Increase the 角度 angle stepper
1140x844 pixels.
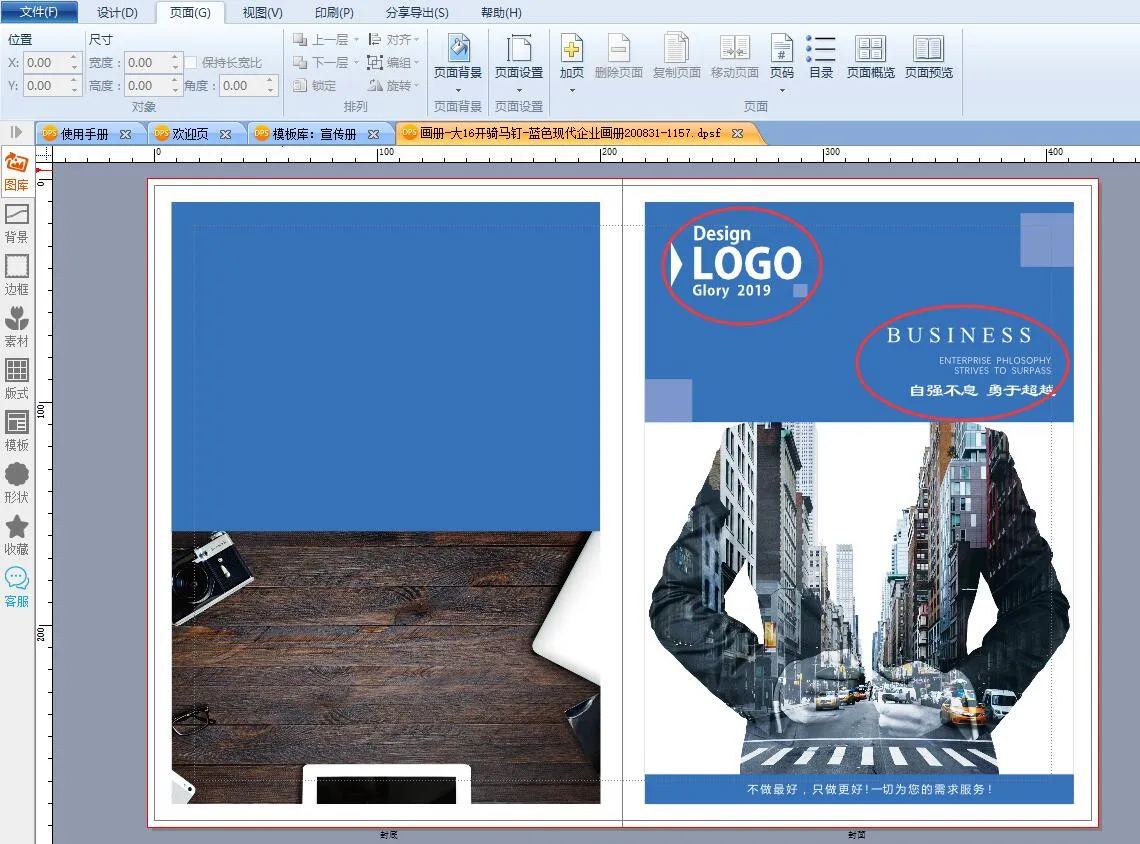click(x=270, y=81)
